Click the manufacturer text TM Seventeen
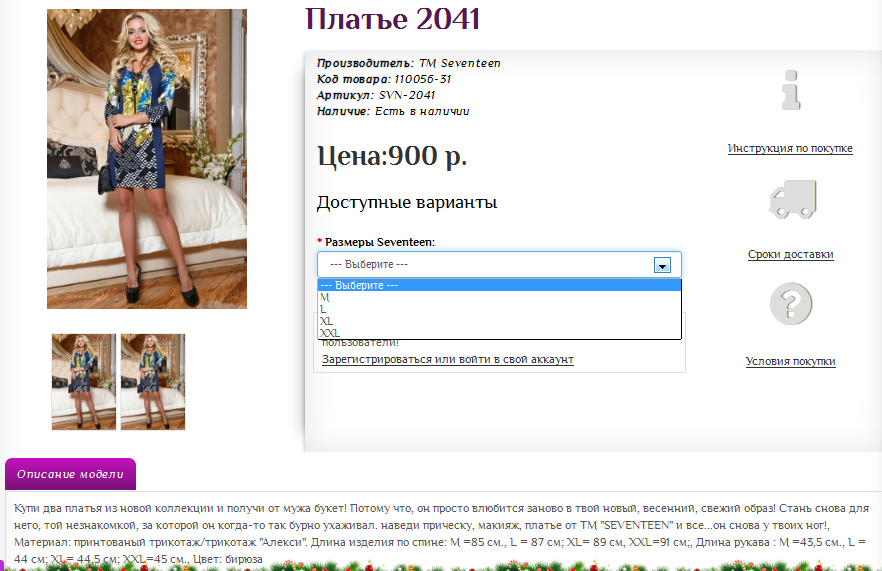This screenshot has height=571, width=882. point(460,64)
